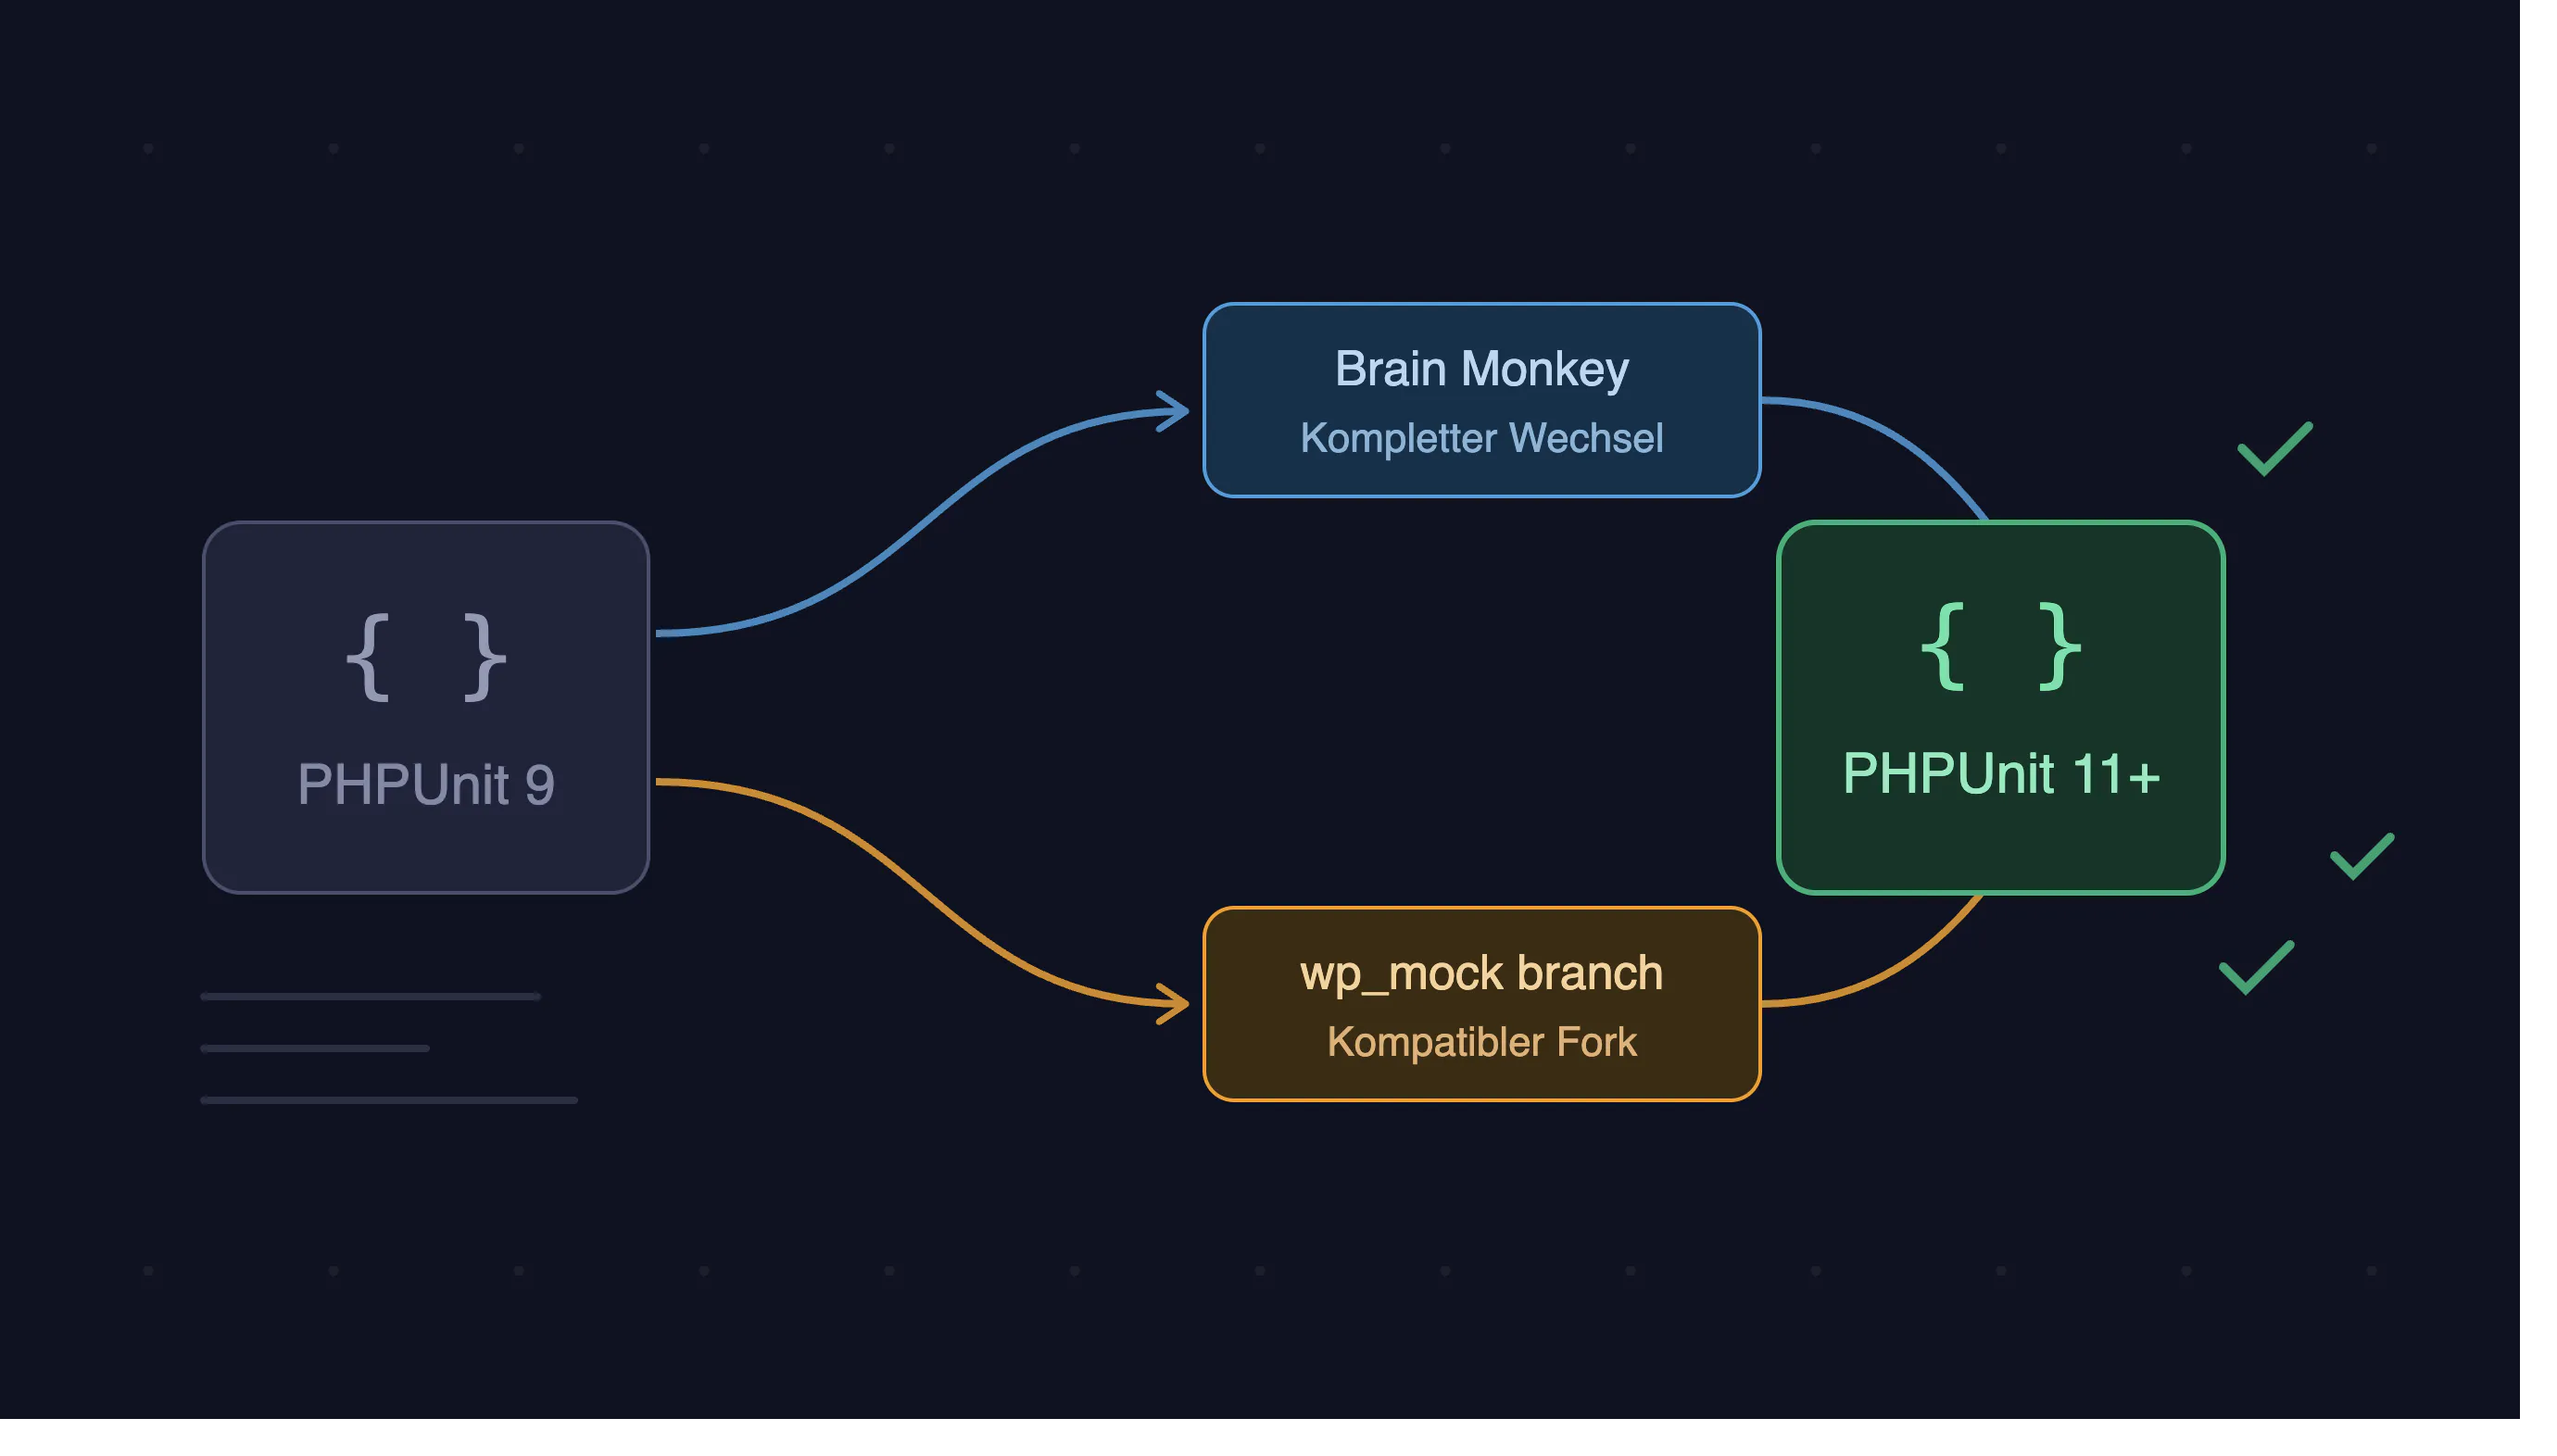2557x1456 pixels.
Task: Click the curly braces icon in PHPUnit 9 box
Action: coord(426,657)
